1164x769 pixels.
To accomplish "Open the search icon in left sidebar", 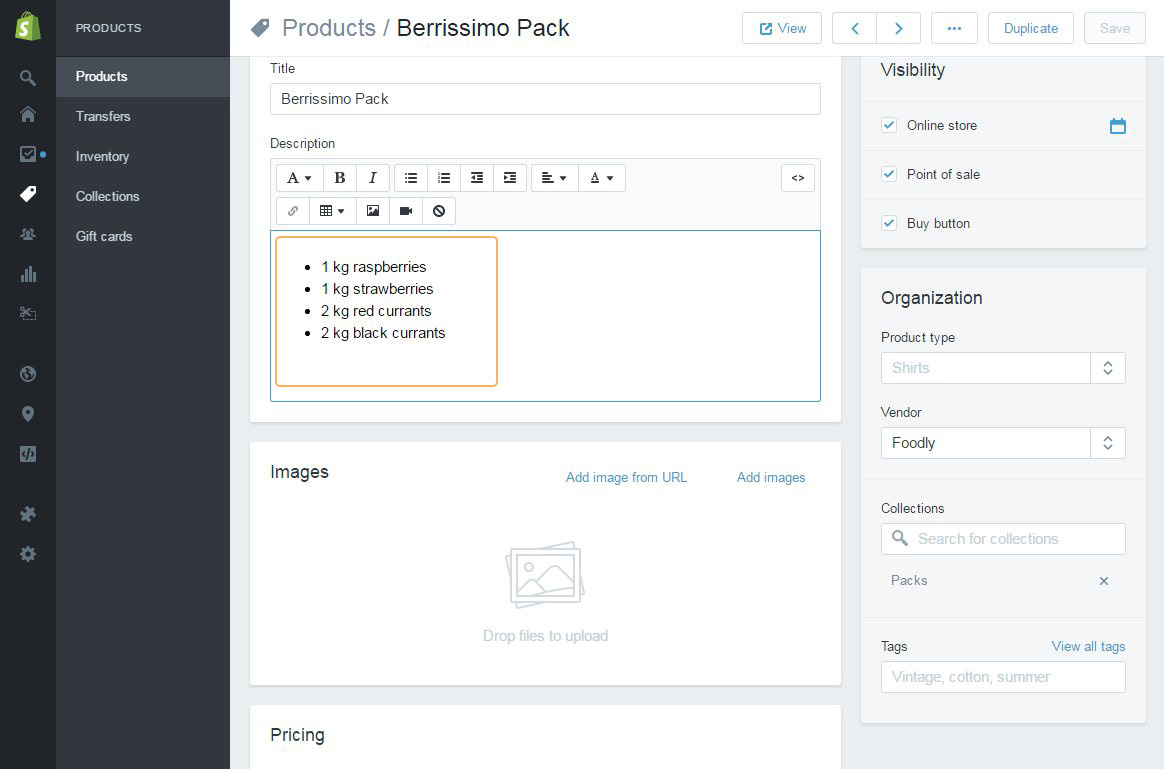I will (x=28, y=78).
